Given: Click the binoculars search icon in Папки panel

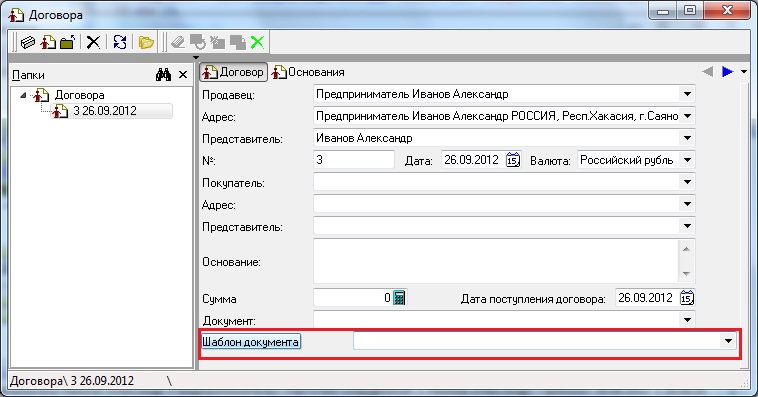Looking at the screenshot, I should (163, 75).
